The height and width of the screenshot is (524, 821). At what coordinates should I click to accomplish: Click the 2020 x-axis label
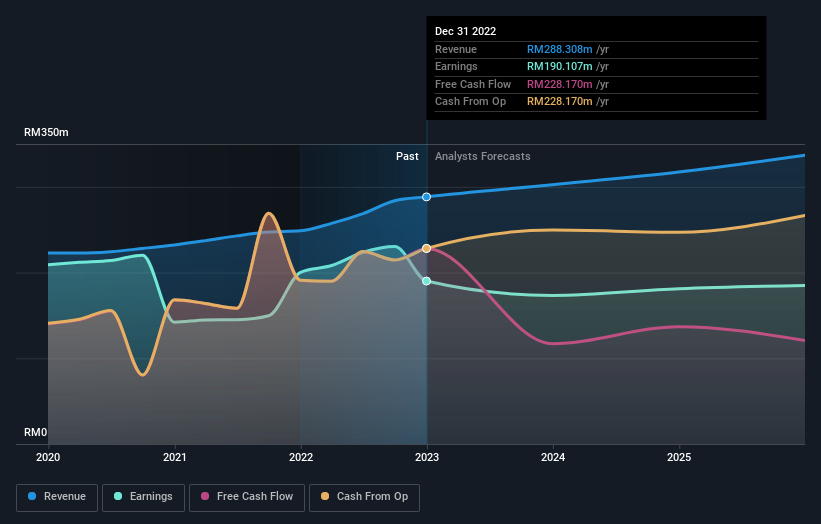(48, 457)
